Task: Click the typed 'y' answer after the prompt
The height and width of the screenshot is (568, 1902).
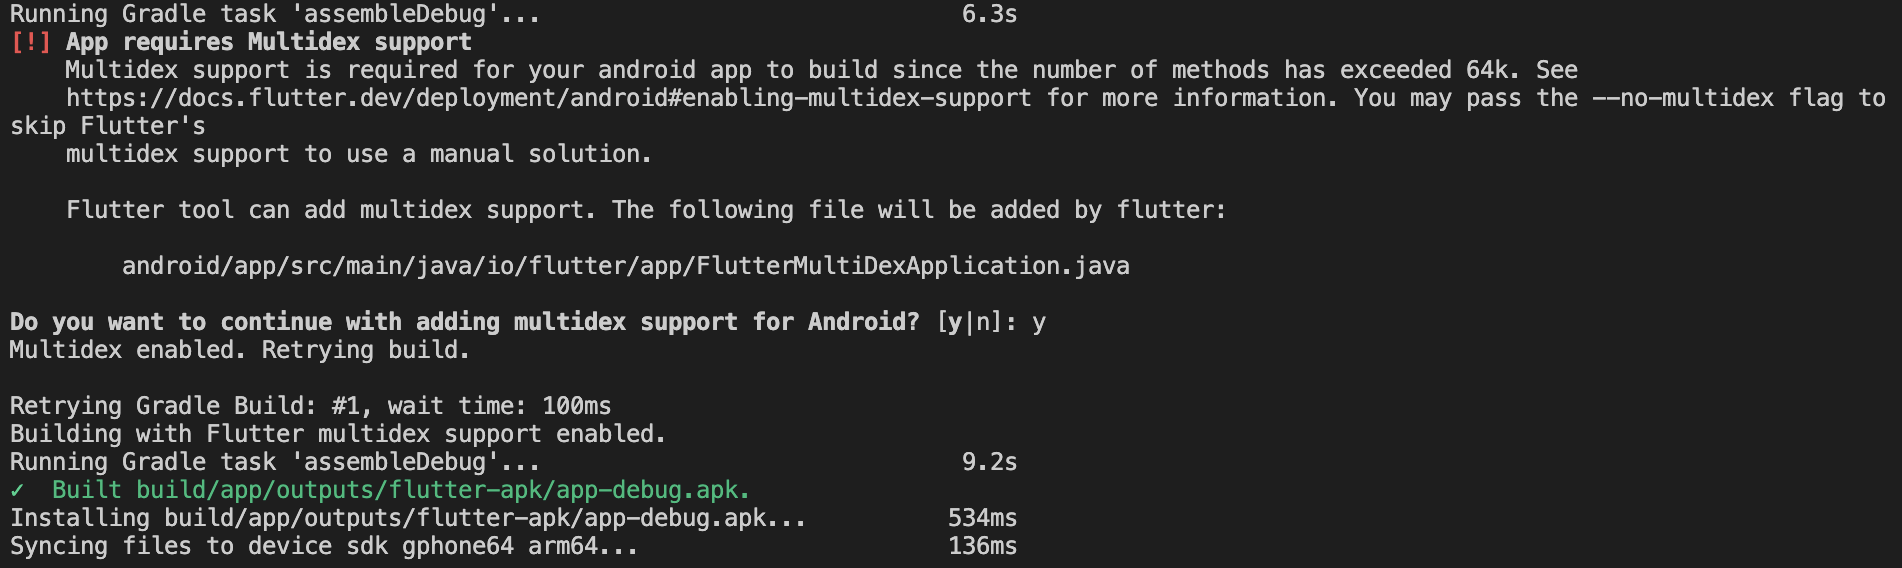Action: (1039, 322)
